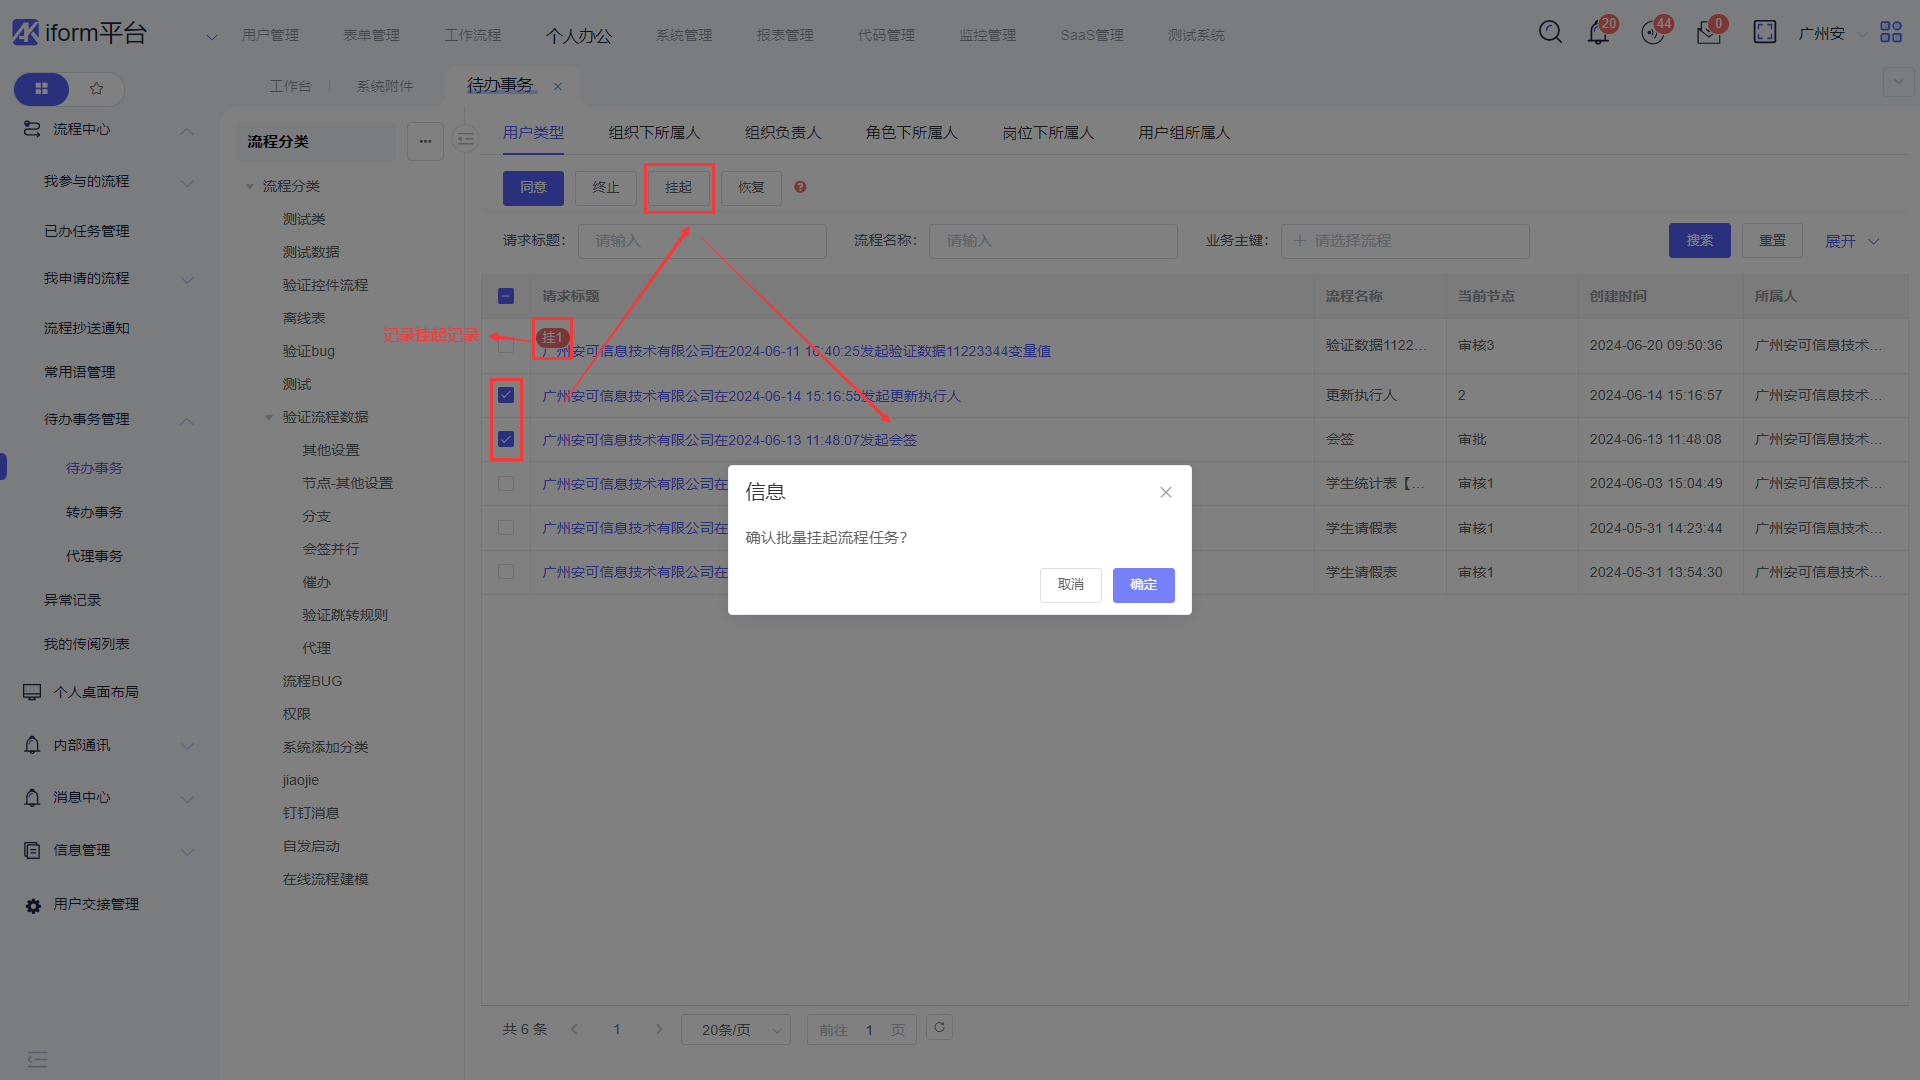The width and height of the screenshot is (1920, 1080).
Task: Toggle fullscreen mode icon
Action: tap(1764, 32)
